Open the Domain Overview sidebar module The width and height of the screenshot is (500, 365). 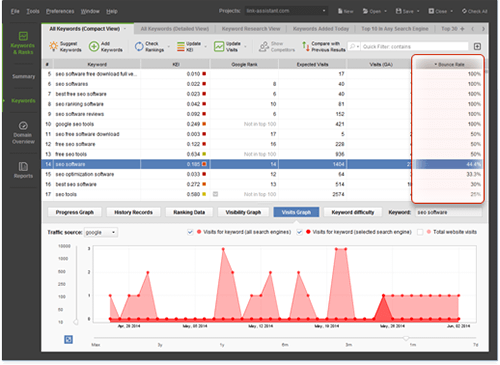click(23, 132)
